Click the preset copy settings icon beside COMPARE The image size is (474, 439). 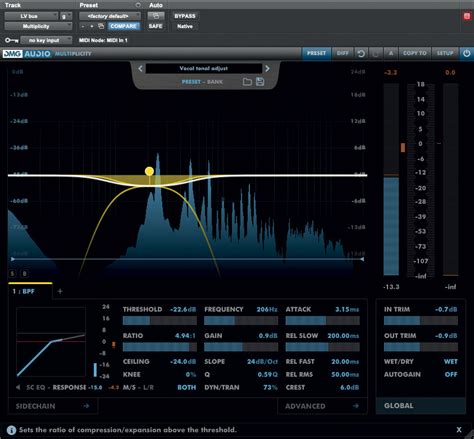[x=101, y=26]
